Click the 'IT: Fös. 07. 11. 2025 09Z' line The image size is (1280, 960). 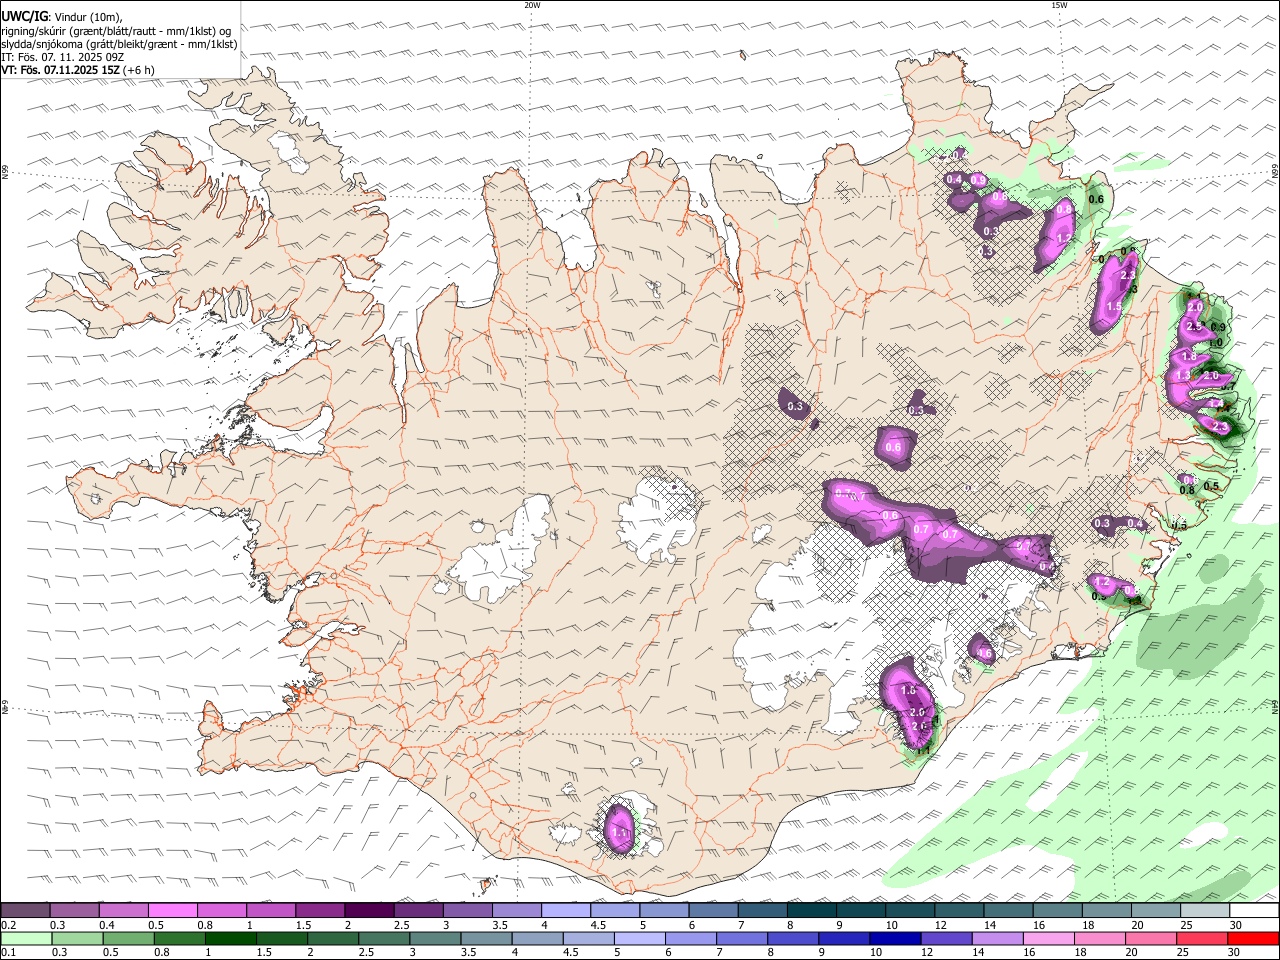coord(62,57)
